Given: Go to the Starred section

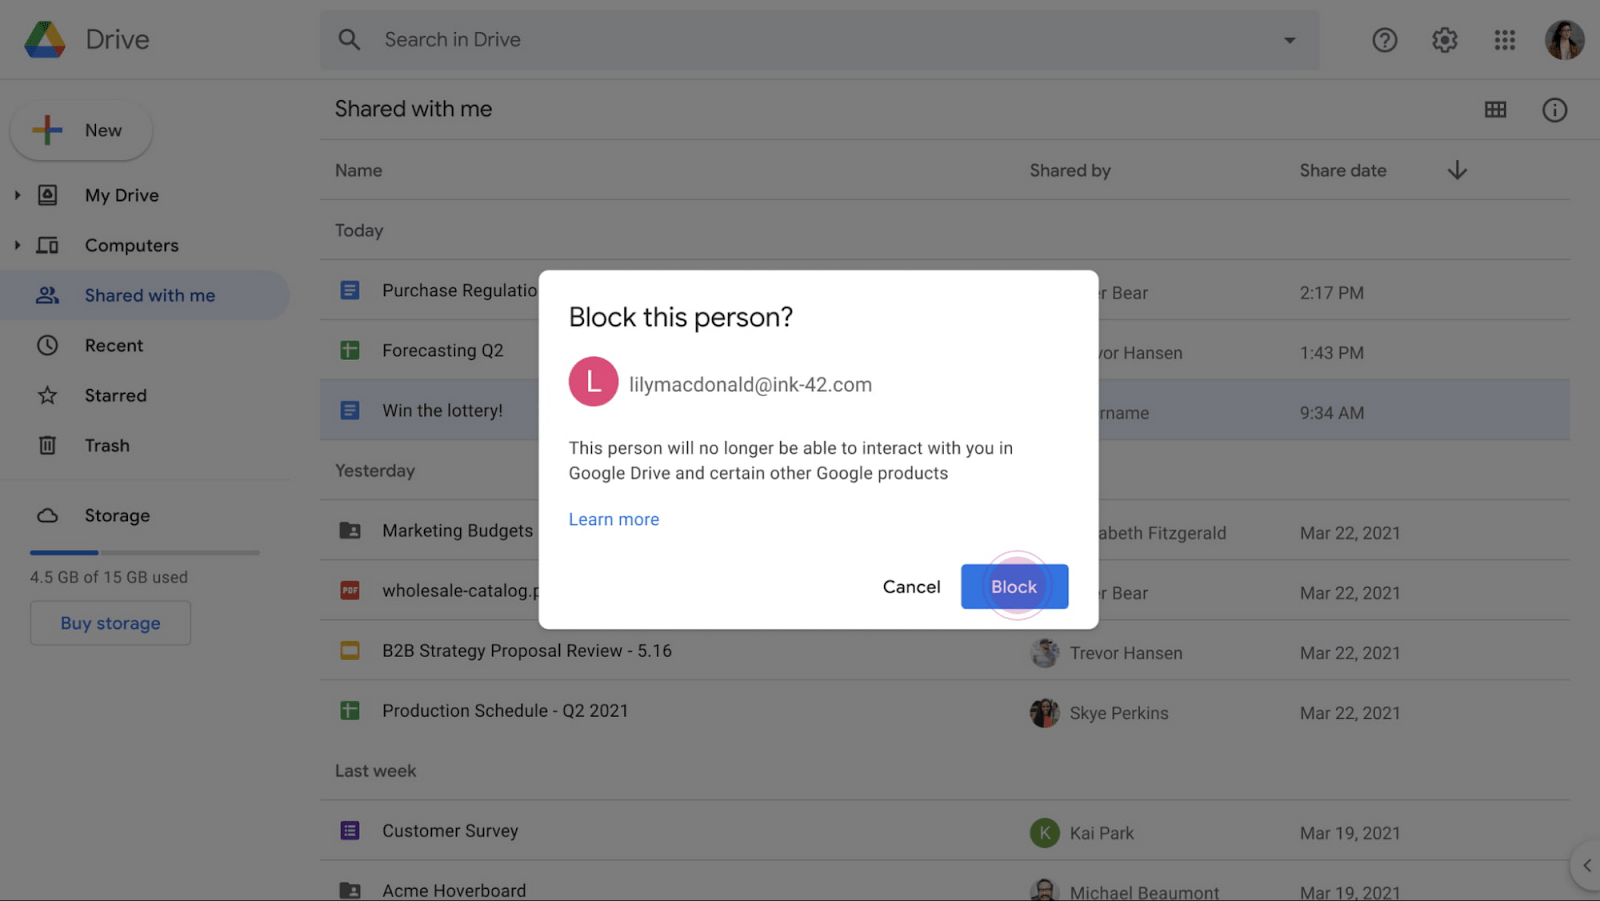Looking at the screenshot, I should [x=116, y=395].
